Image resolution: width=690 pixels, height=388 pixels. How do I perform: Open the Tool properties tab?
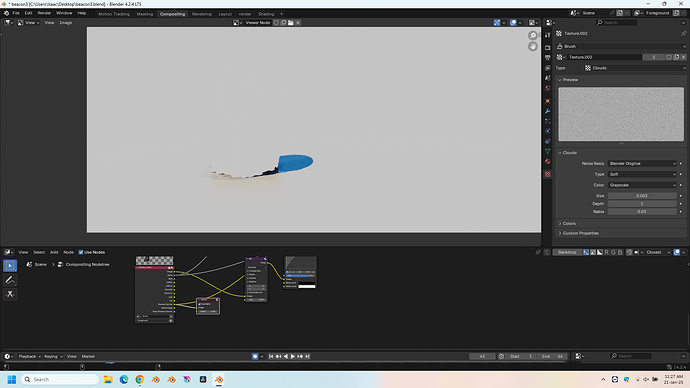547,35
